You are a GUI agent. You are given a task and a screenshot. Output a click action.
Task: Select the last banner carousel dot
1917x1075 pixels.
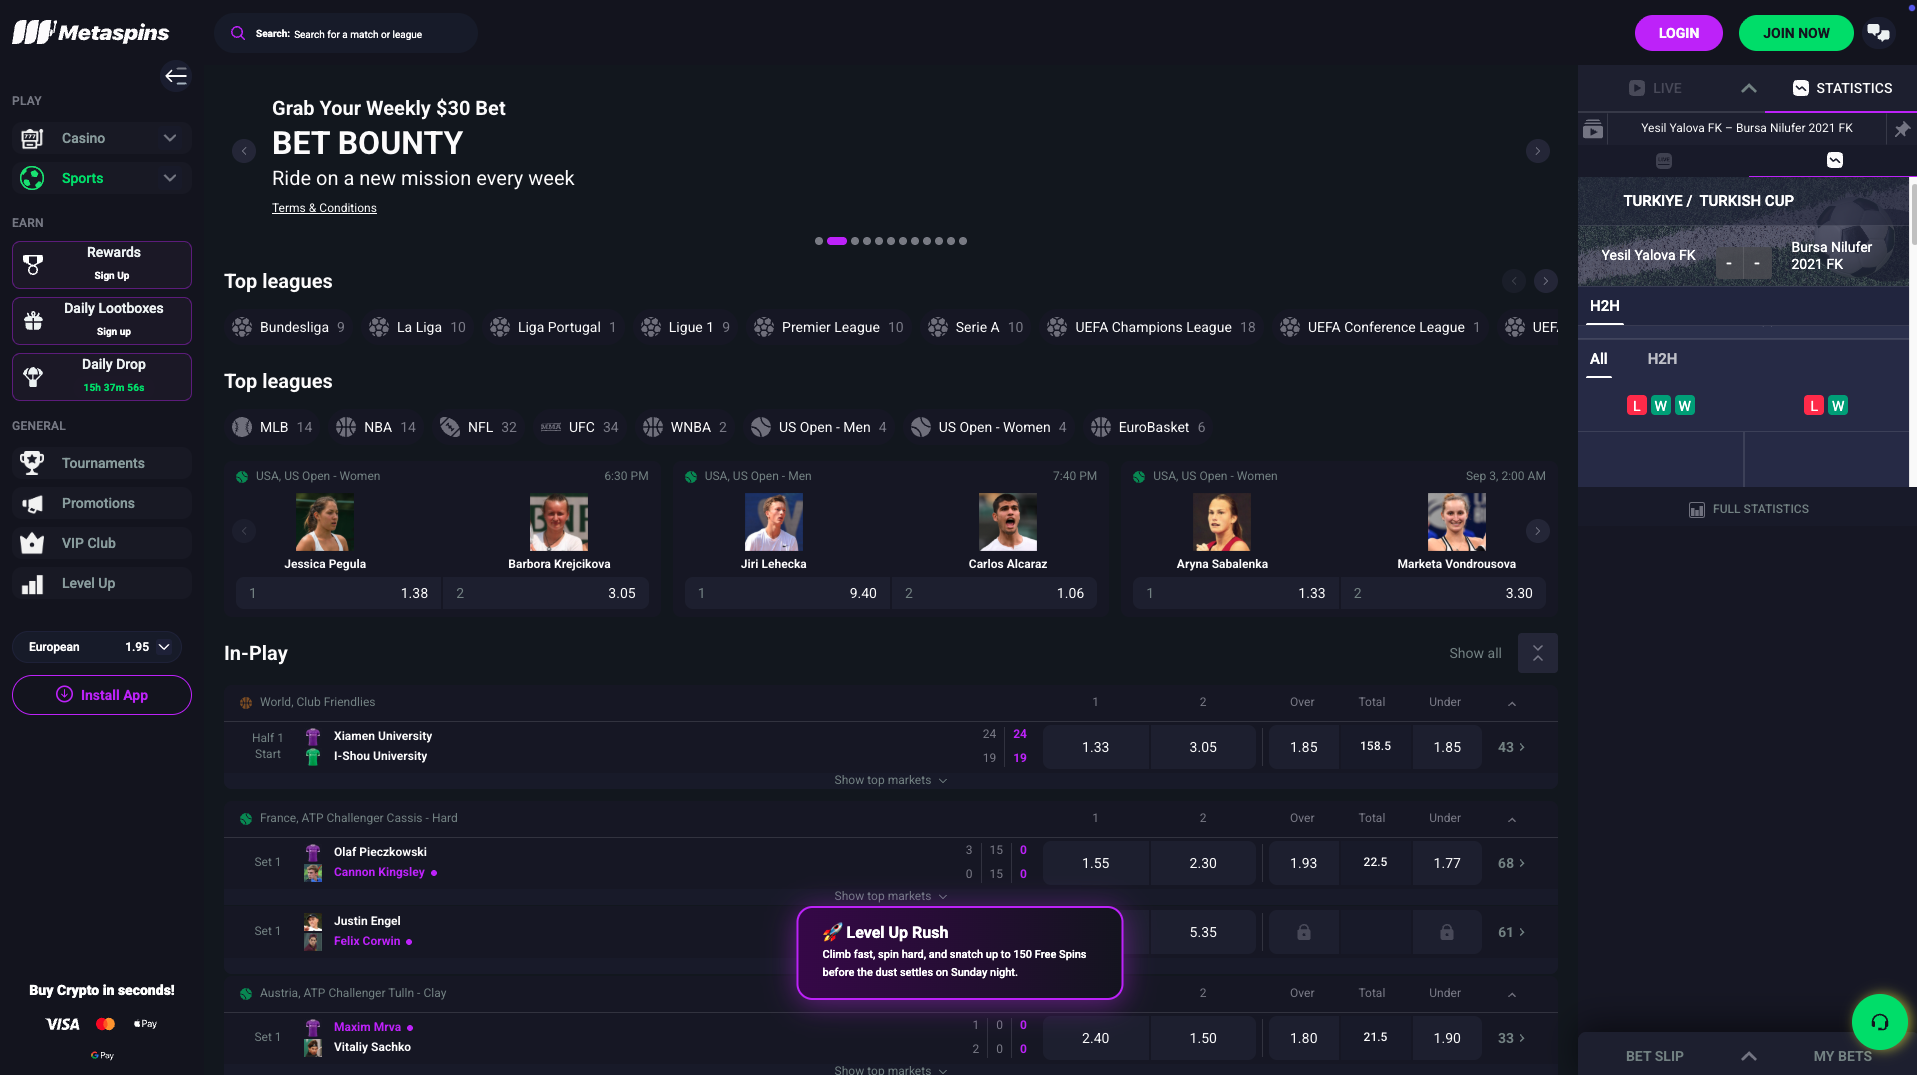point(963,241)
